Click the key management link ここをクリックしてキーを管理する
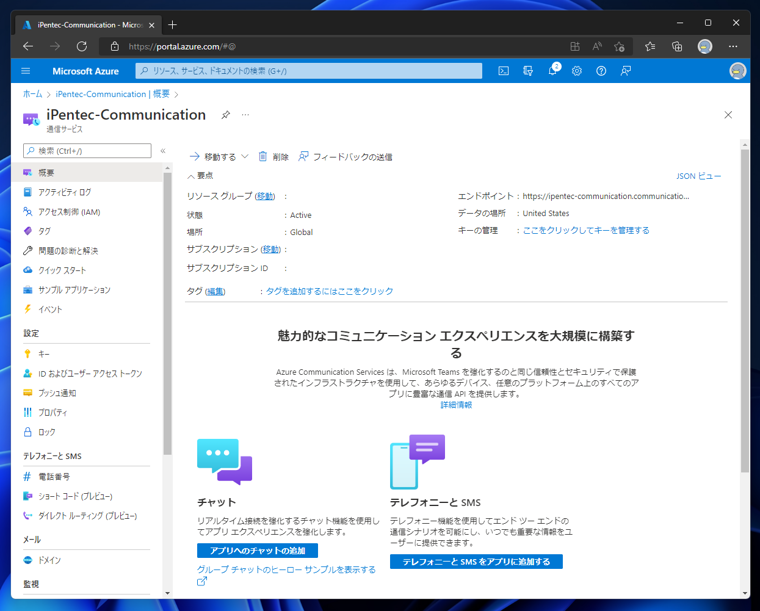The height and width of the screenshot is (611, 760). tap(586, 230)
